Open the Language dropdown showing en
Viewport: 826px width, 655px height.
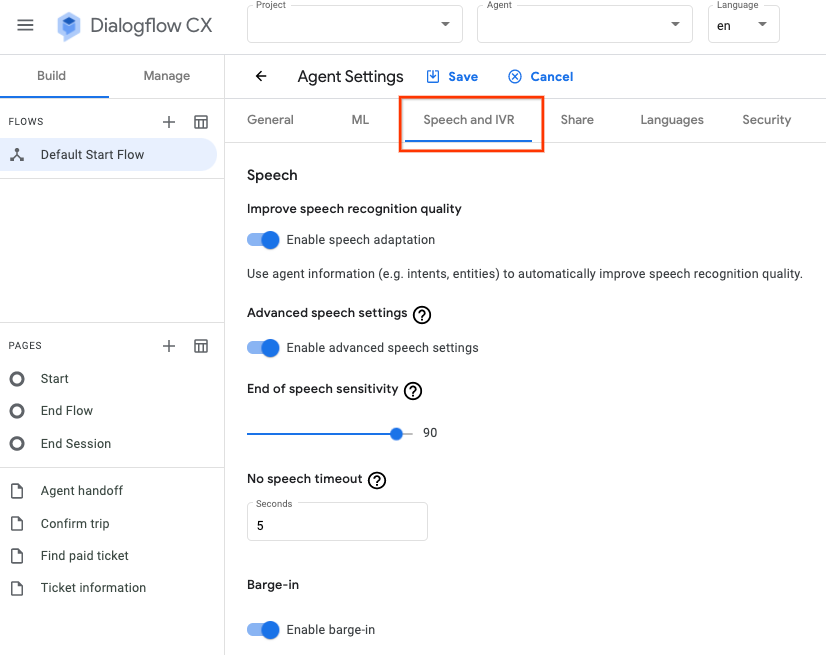pyautogui.click(x=743, y=24)
